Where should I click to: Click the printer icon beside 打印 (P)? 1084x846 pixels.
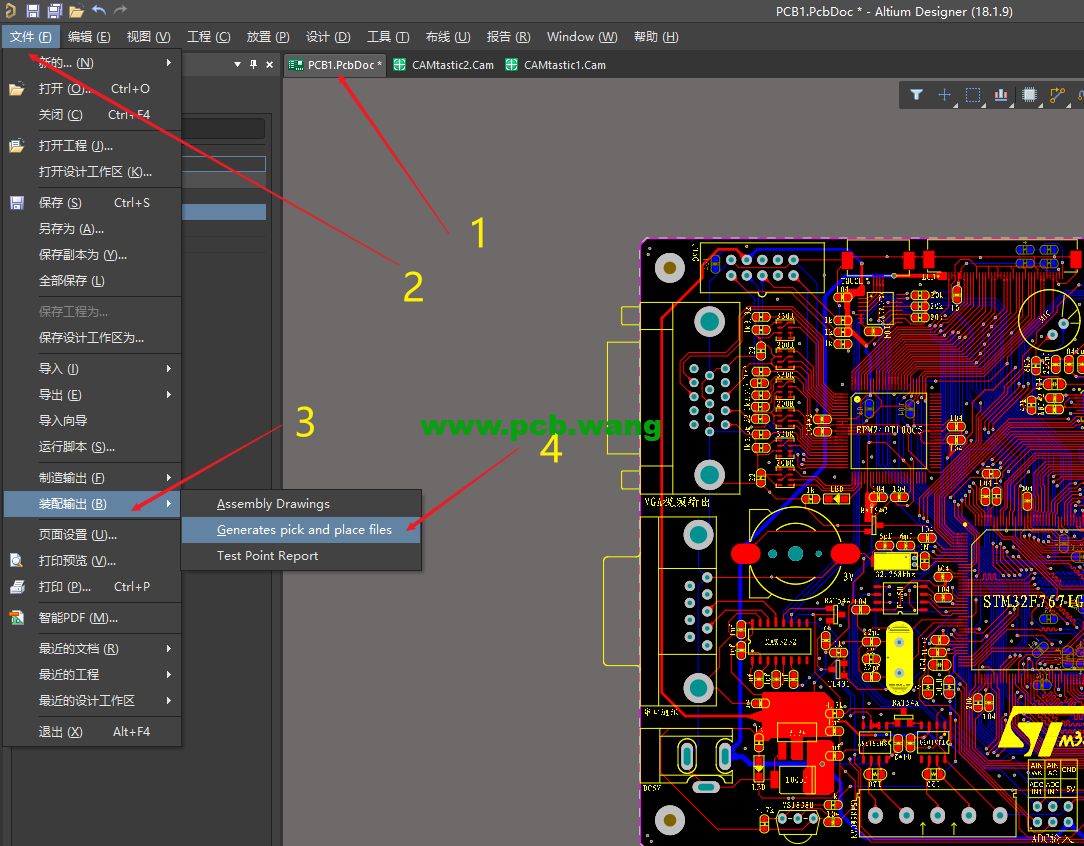(17, 587)
